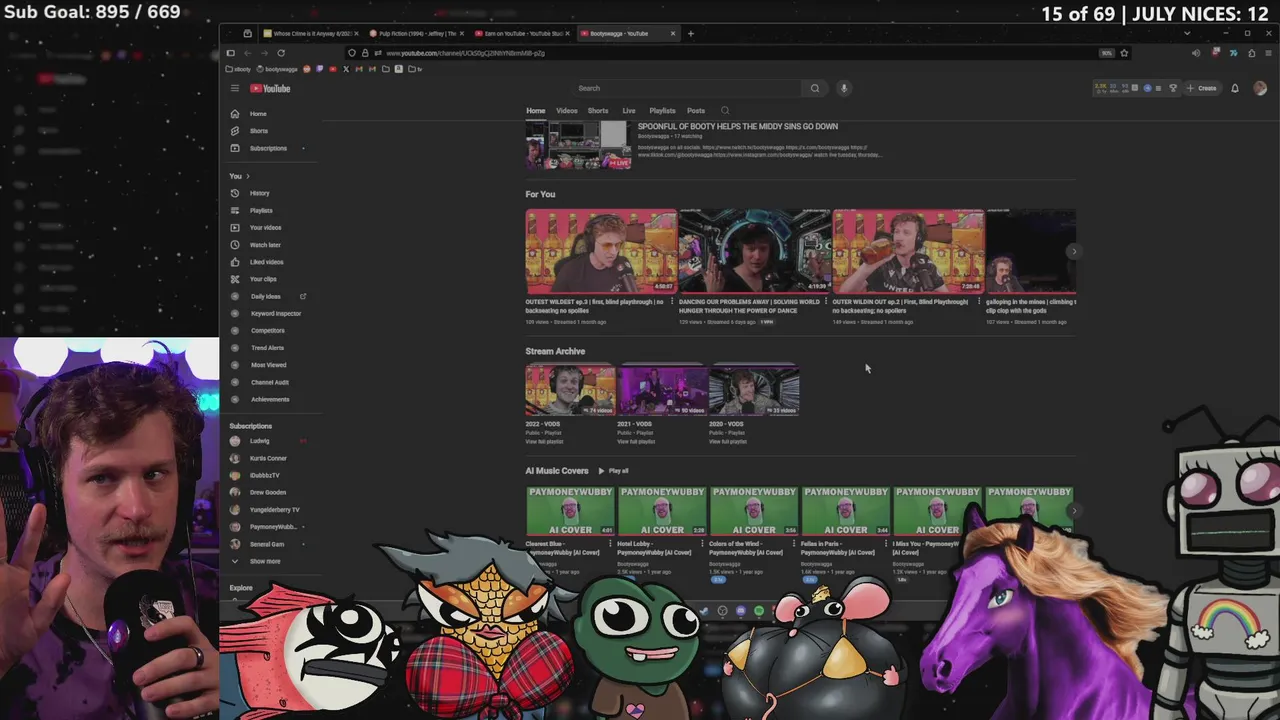
Task: Click the Create button
Action: tap(1202, 88)
